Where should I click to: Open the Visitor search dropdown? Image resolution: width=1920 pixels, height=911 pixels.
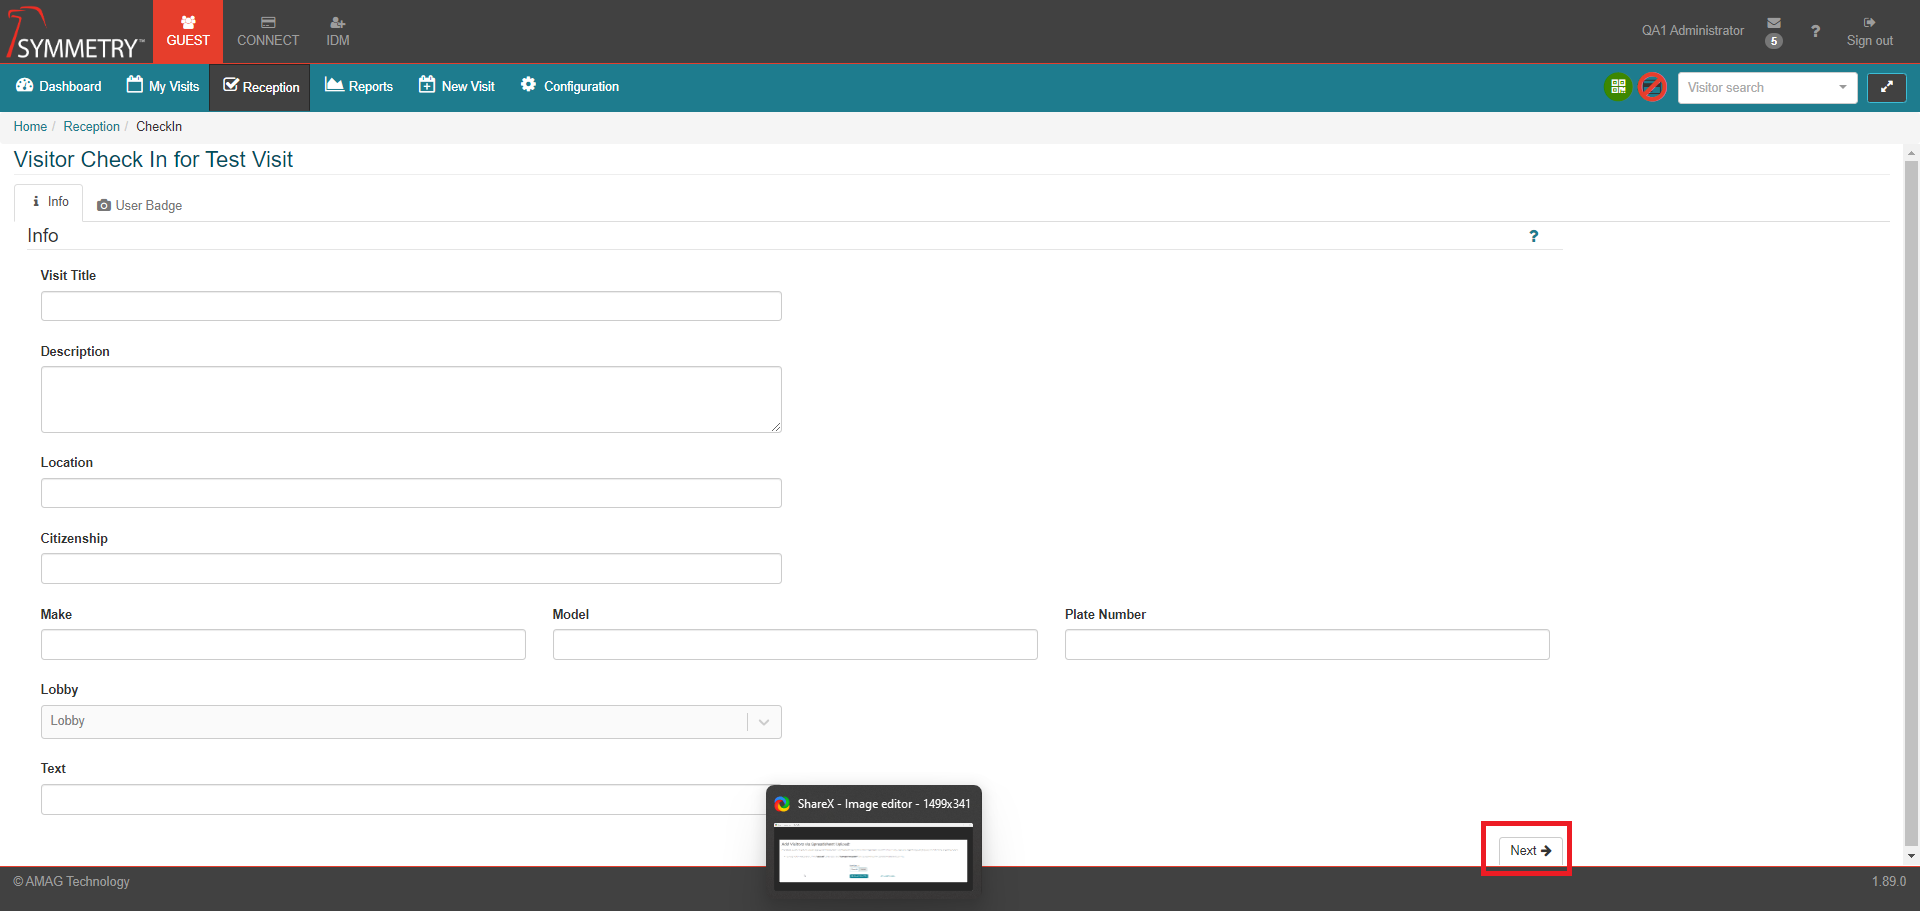click(1767, 88)
